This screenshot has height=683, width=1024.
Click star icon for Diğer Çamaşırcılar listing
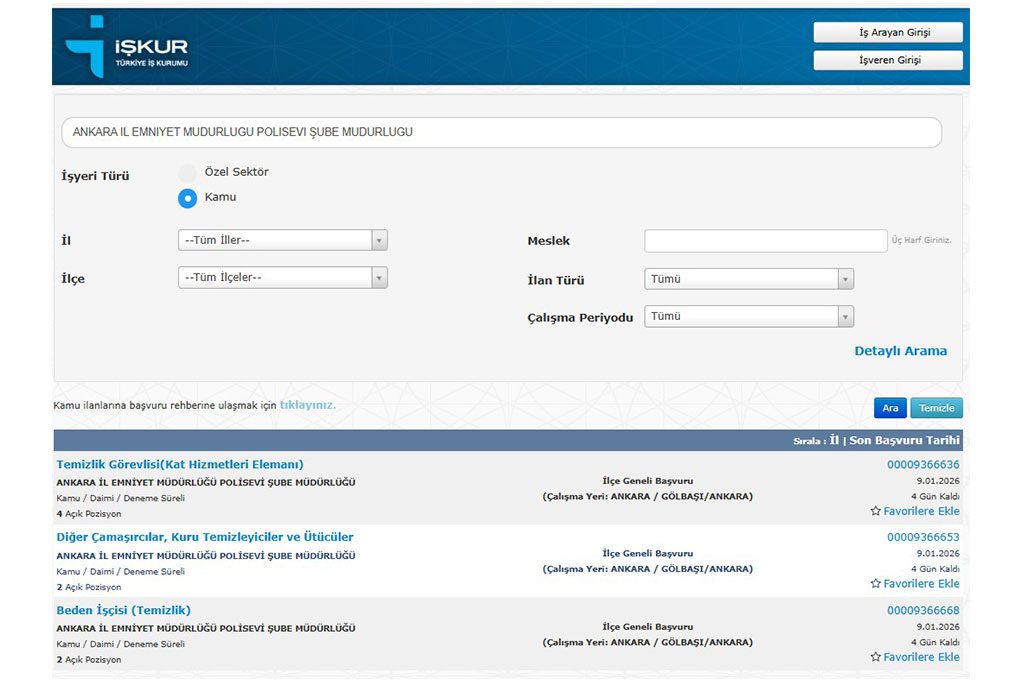pyautogui.click(x=876, y=584)
